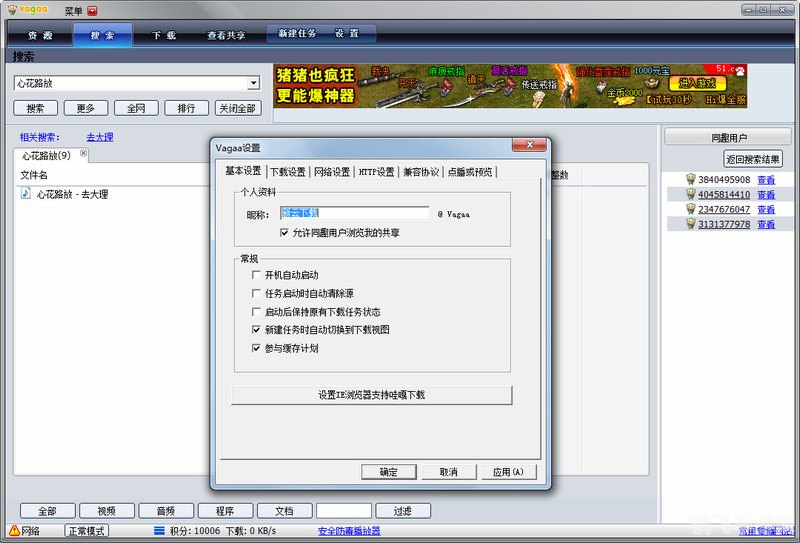
Task: Click 新建任务 in the top bar
Action: point(297,33)
